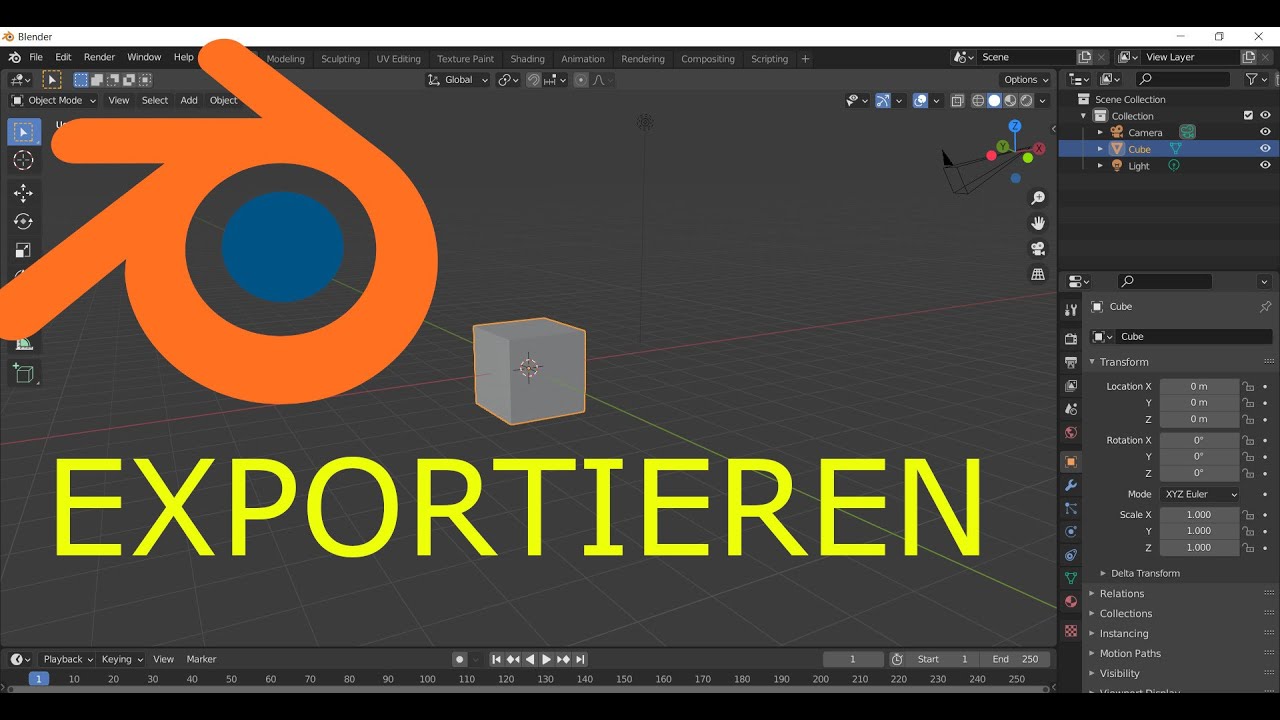
Task: Open the Object Data mesh tab
Action: [1071, 578]
